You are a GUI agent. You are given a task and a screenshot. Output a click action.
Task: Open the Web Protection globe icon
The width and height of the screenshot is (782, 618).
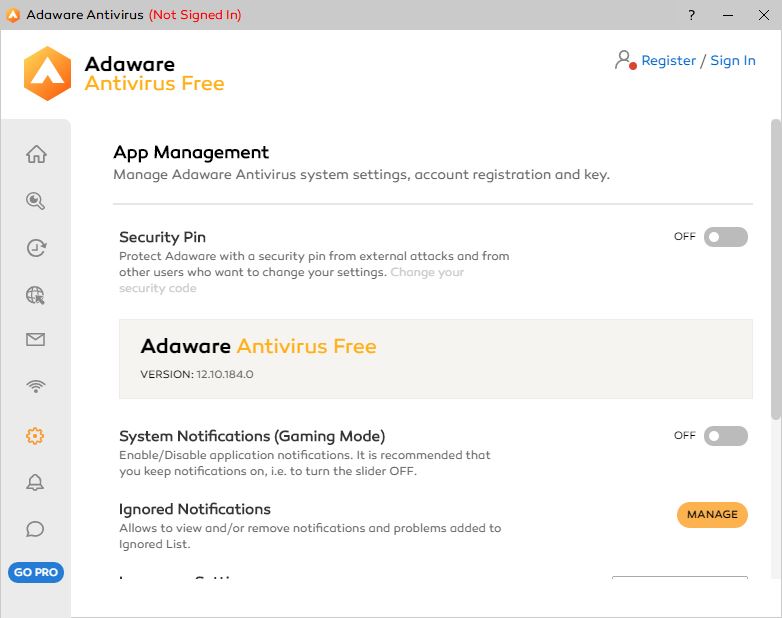(35, 295)
